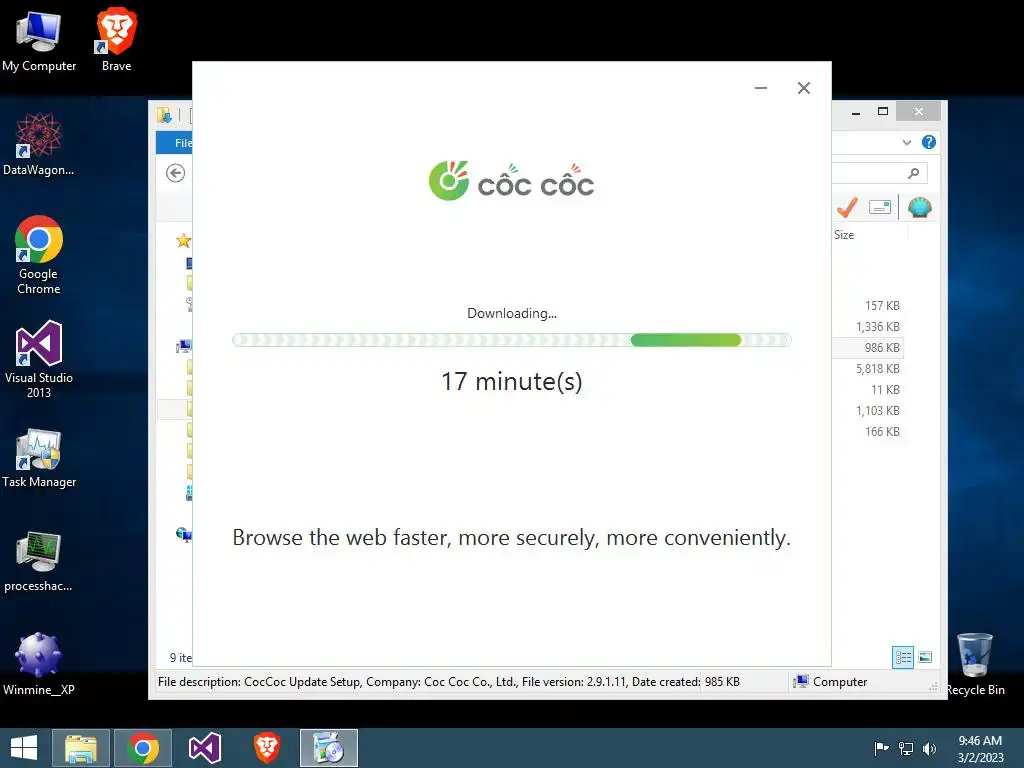Click the rename toolbar icon in Explorer

pos(880,208)
